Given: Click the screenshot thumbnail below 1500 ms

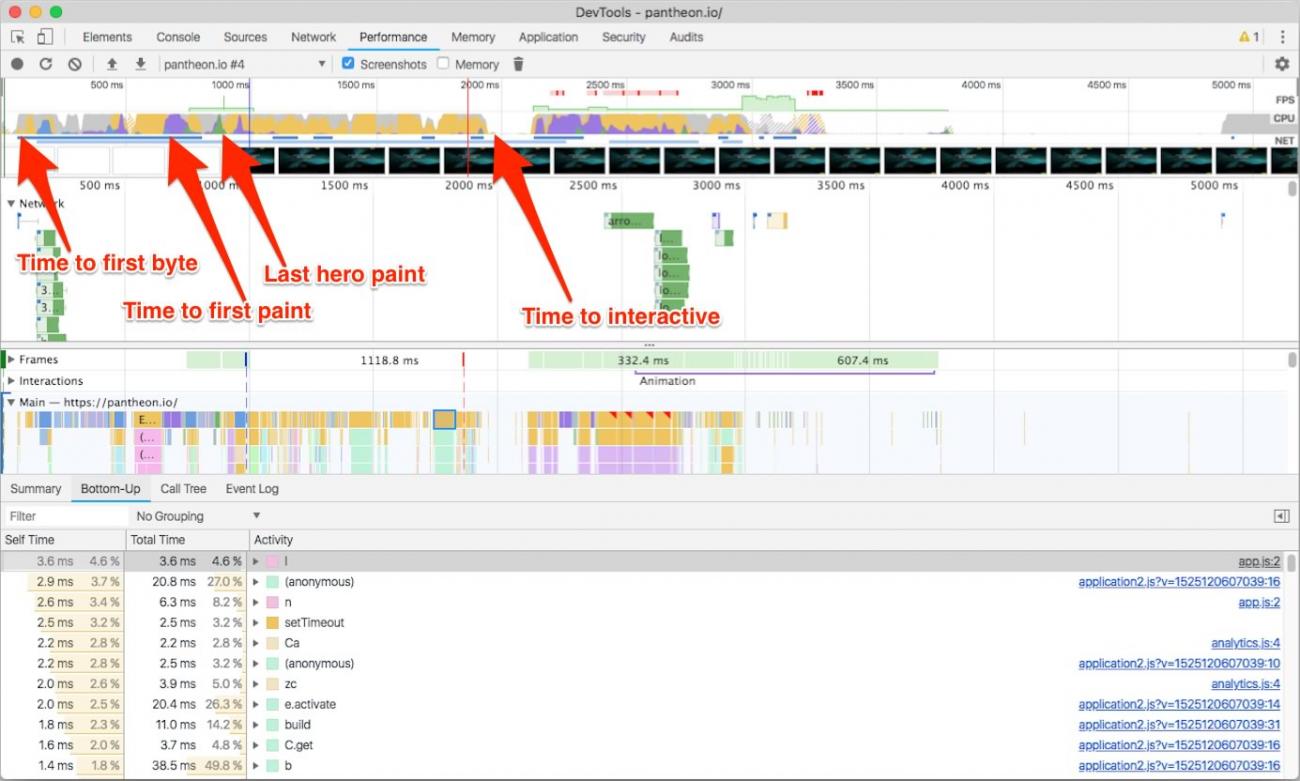Looking at the screenshot, I should (359, 161).
